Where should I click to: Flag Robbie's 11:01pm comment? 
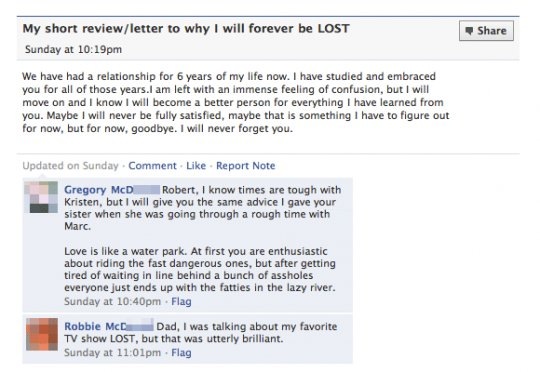181,353
